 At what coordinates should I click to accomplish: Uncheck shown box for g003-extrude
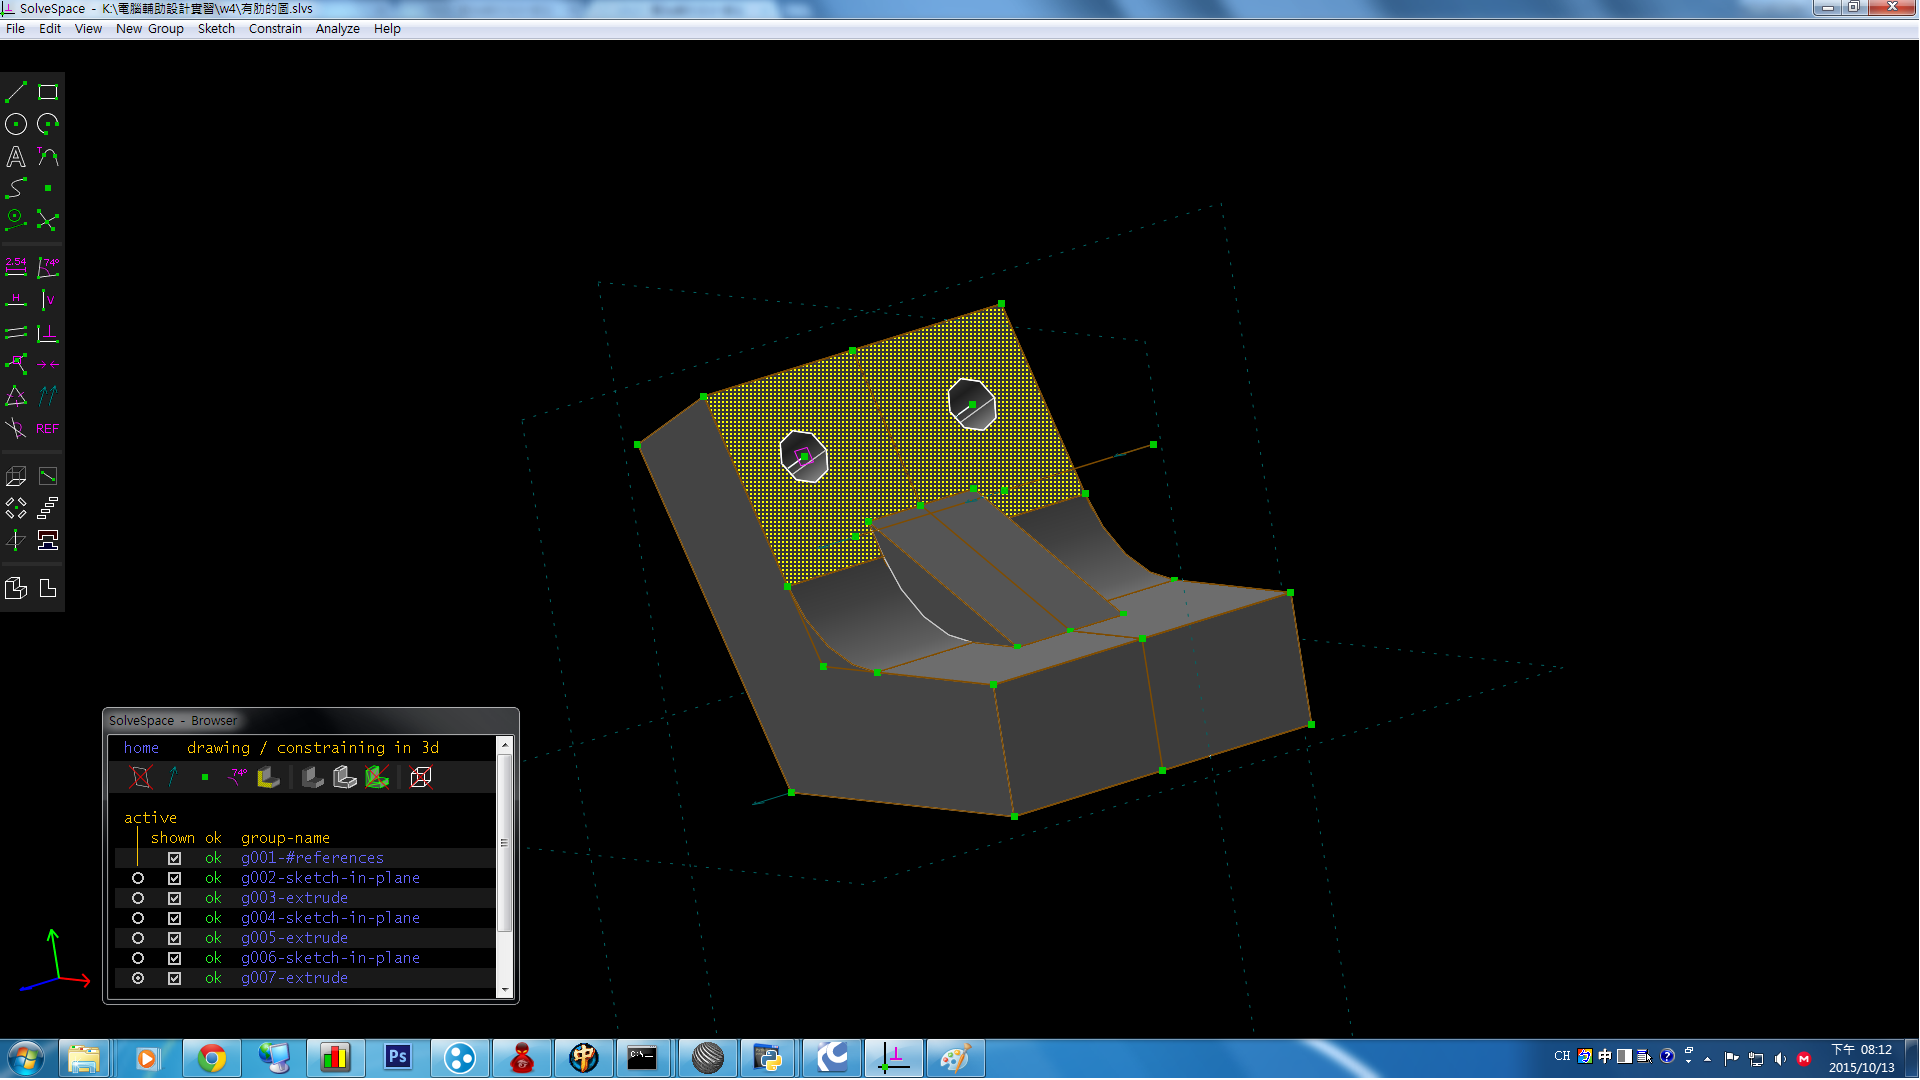(x=174, y=898)
